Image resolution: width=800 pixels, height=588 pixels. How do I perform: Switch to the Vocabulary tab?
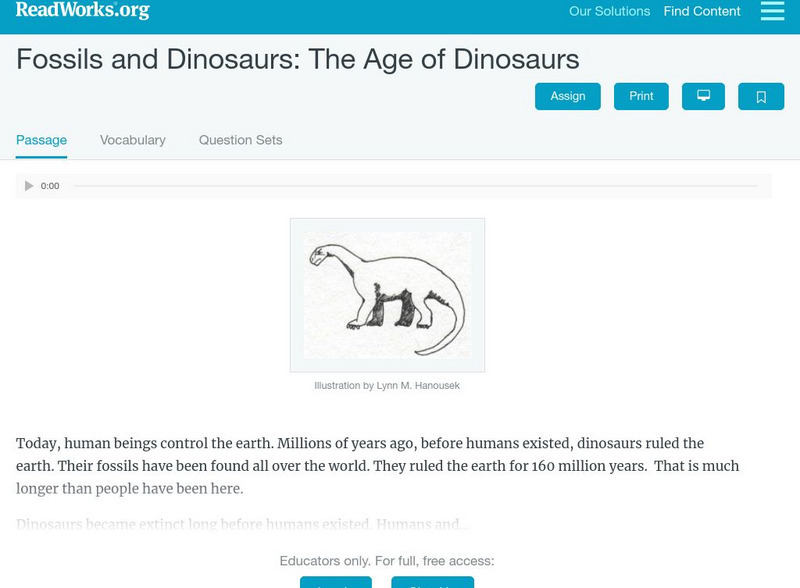pos(133,140)
